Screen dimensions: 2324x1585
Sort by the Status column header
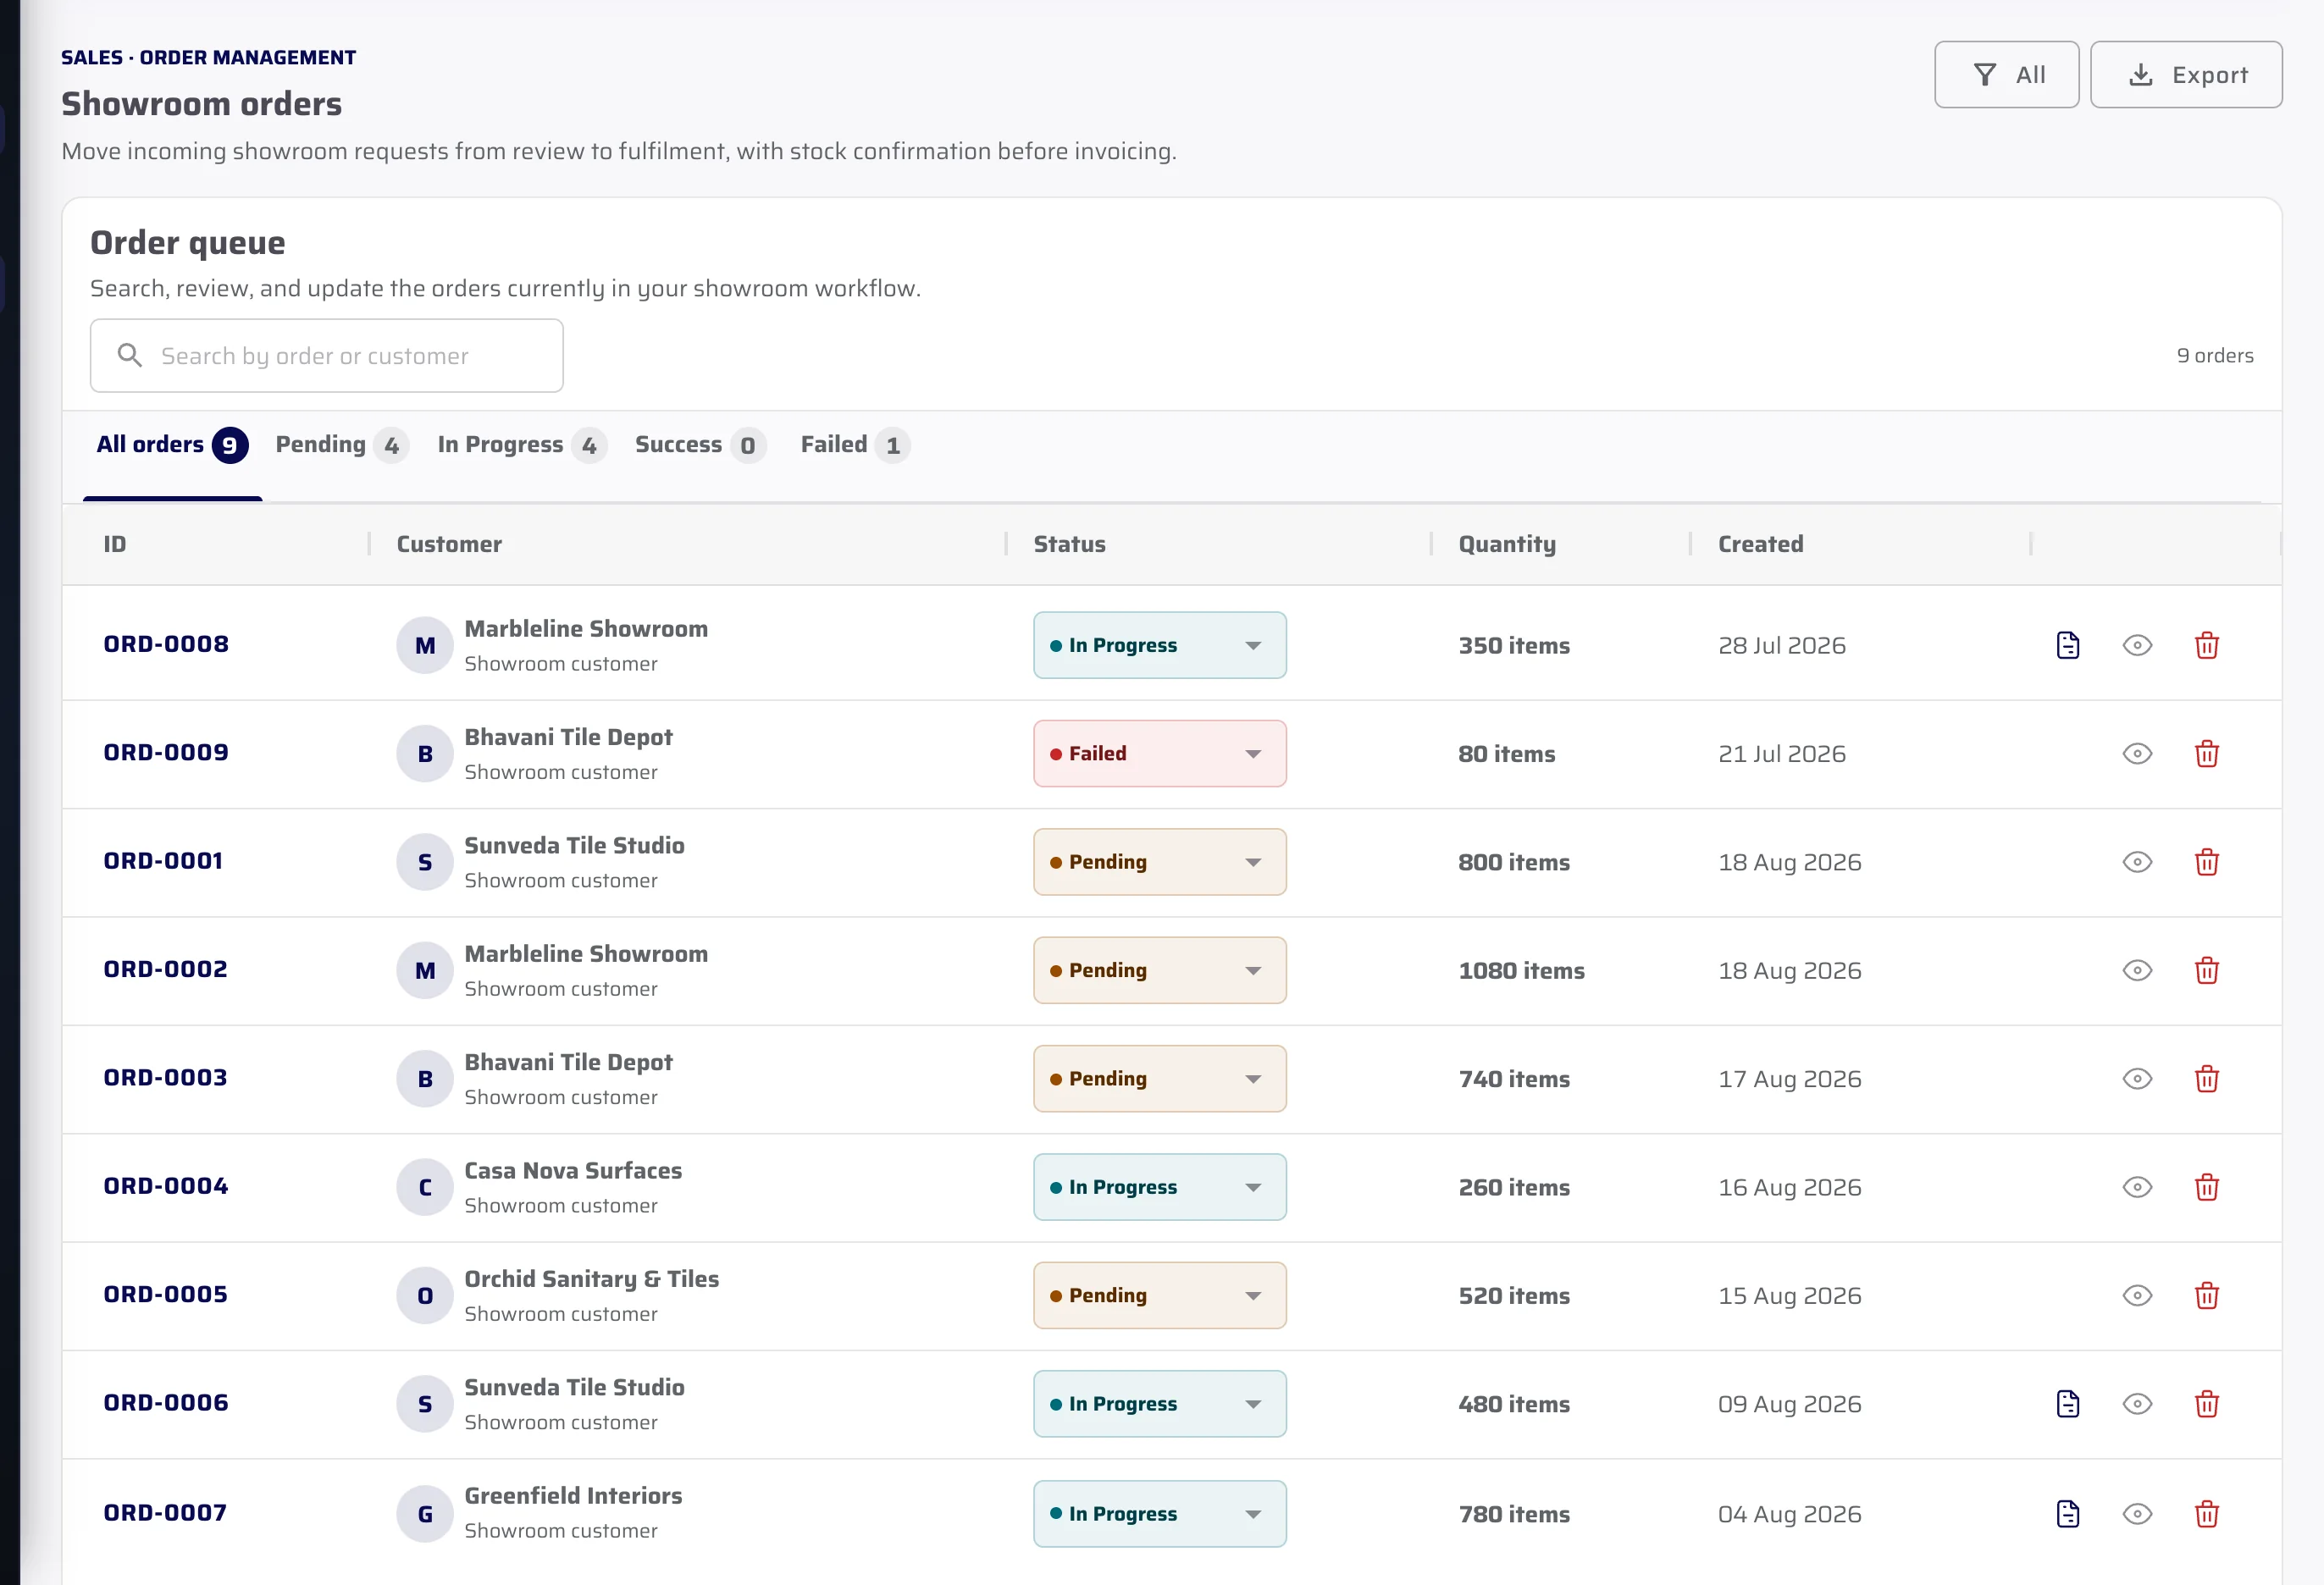[x=1069, y=544]
